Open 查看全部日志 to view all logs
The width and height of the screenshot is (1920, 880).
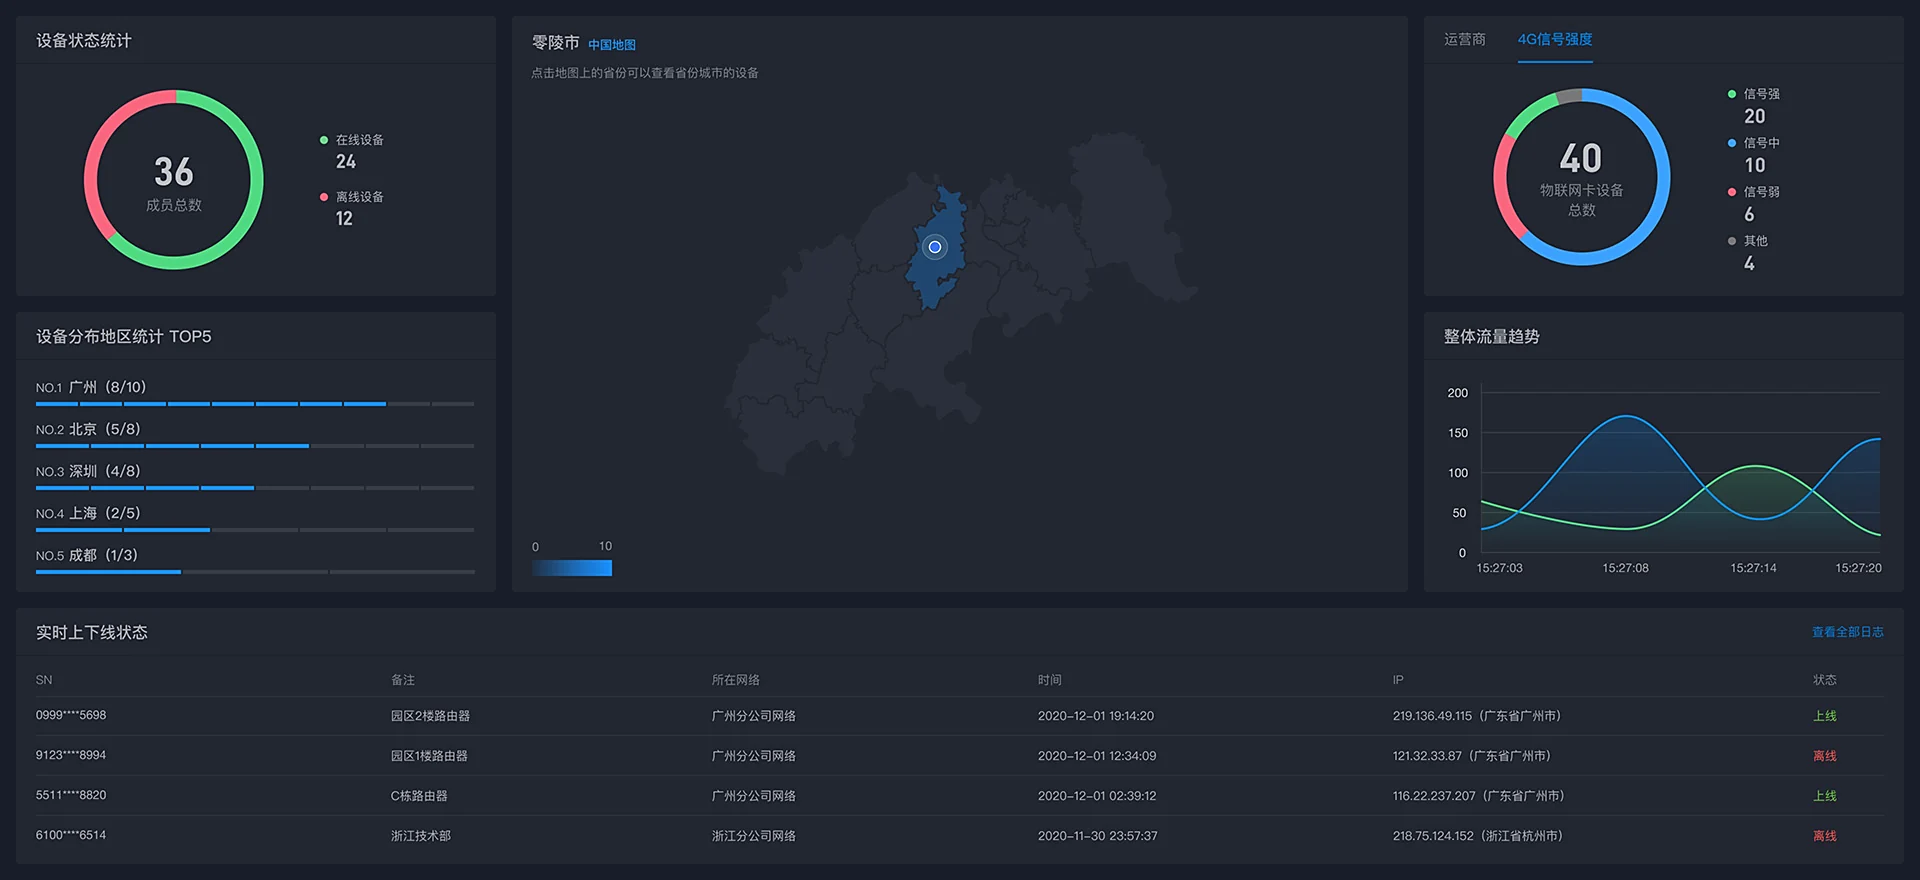tap(1847, 632)
